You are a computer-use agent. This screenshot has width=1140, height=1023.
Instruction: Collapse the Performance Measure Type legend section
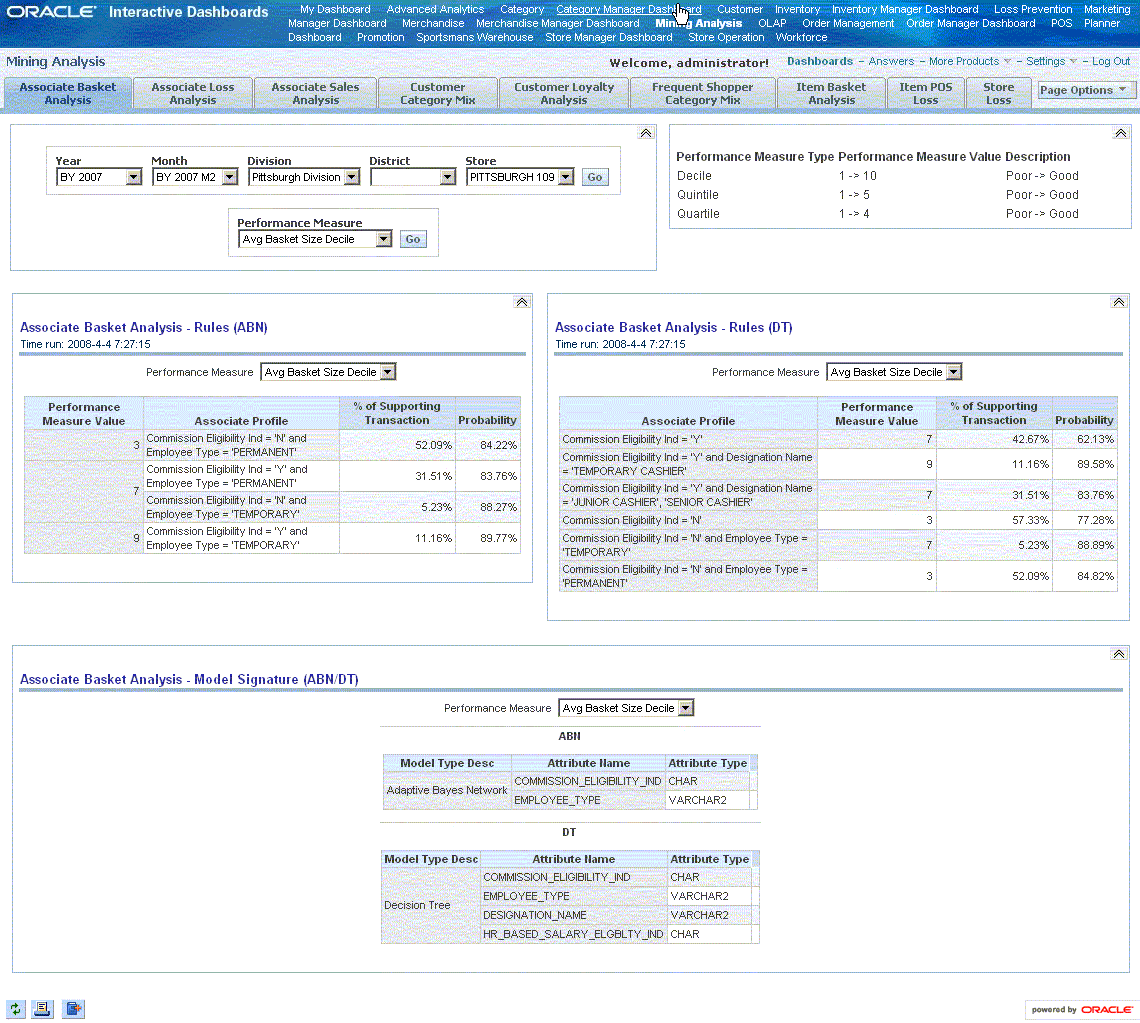pos(1120,133)
